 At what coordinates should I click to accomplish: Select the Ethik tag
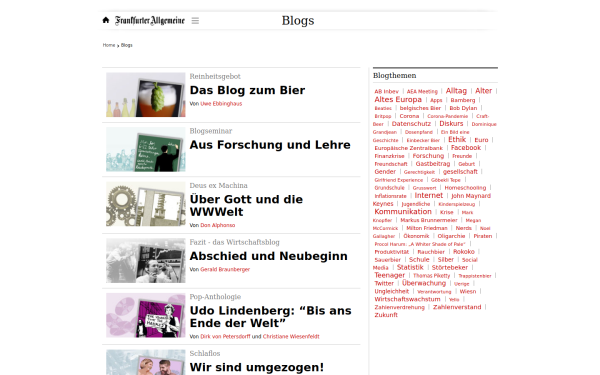(457, 140)
